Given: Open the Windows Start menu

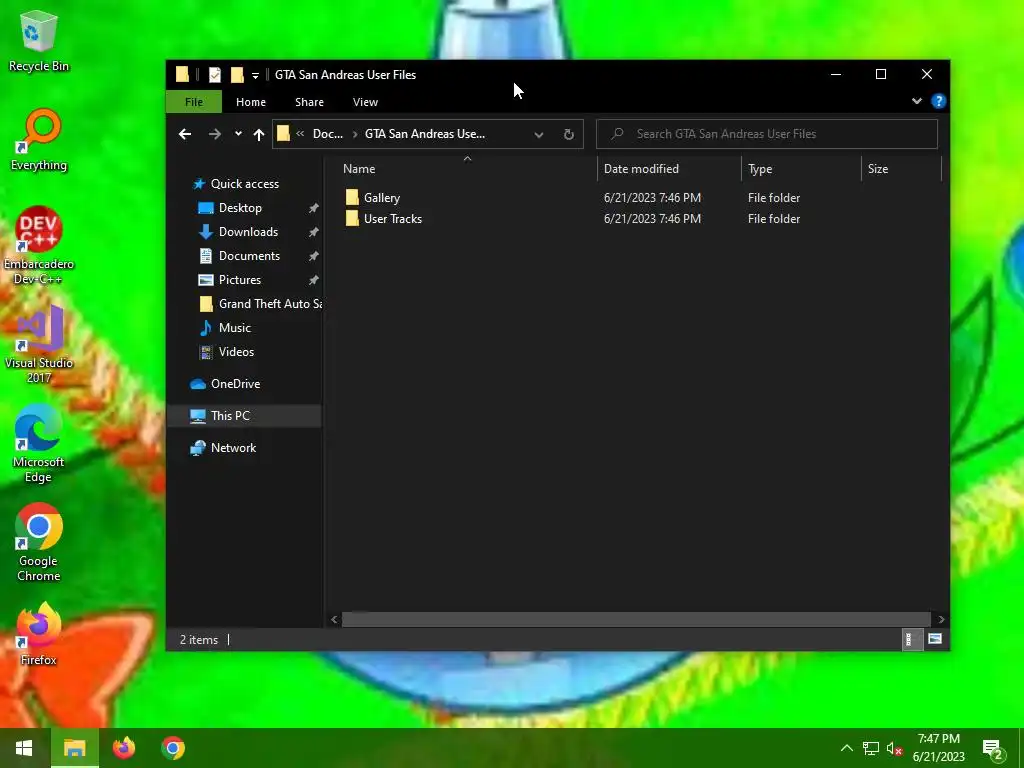Looking at the screenshot, I should pyautogui.click(x=24, y=748).
